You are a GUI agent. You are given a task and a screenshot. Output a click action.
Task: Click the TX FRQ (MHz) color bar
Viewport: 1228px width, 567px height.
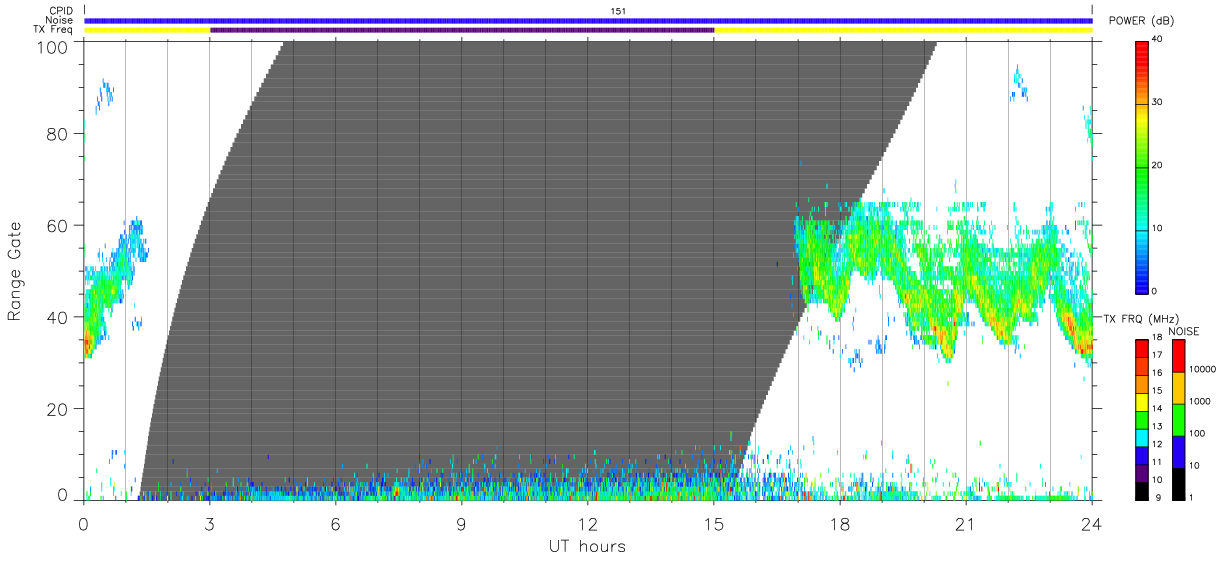tap(1143, 418)
